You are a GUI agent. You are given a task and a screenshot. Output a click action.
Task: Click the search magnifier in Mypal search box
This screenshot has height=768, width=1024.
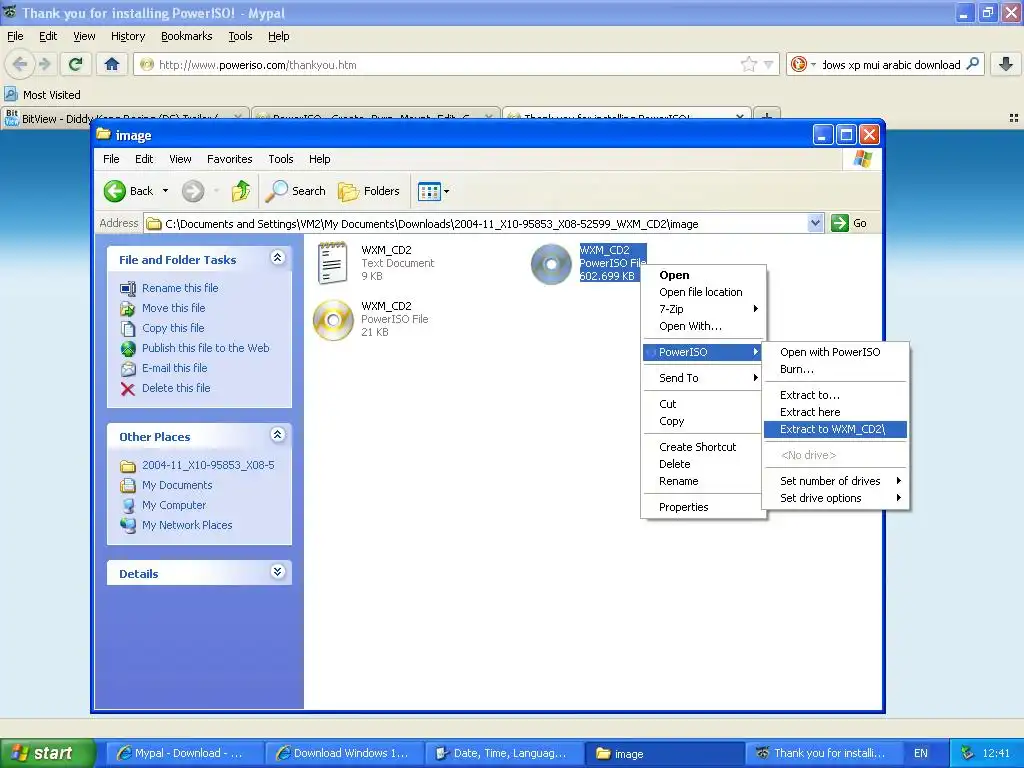click(972, 64)
